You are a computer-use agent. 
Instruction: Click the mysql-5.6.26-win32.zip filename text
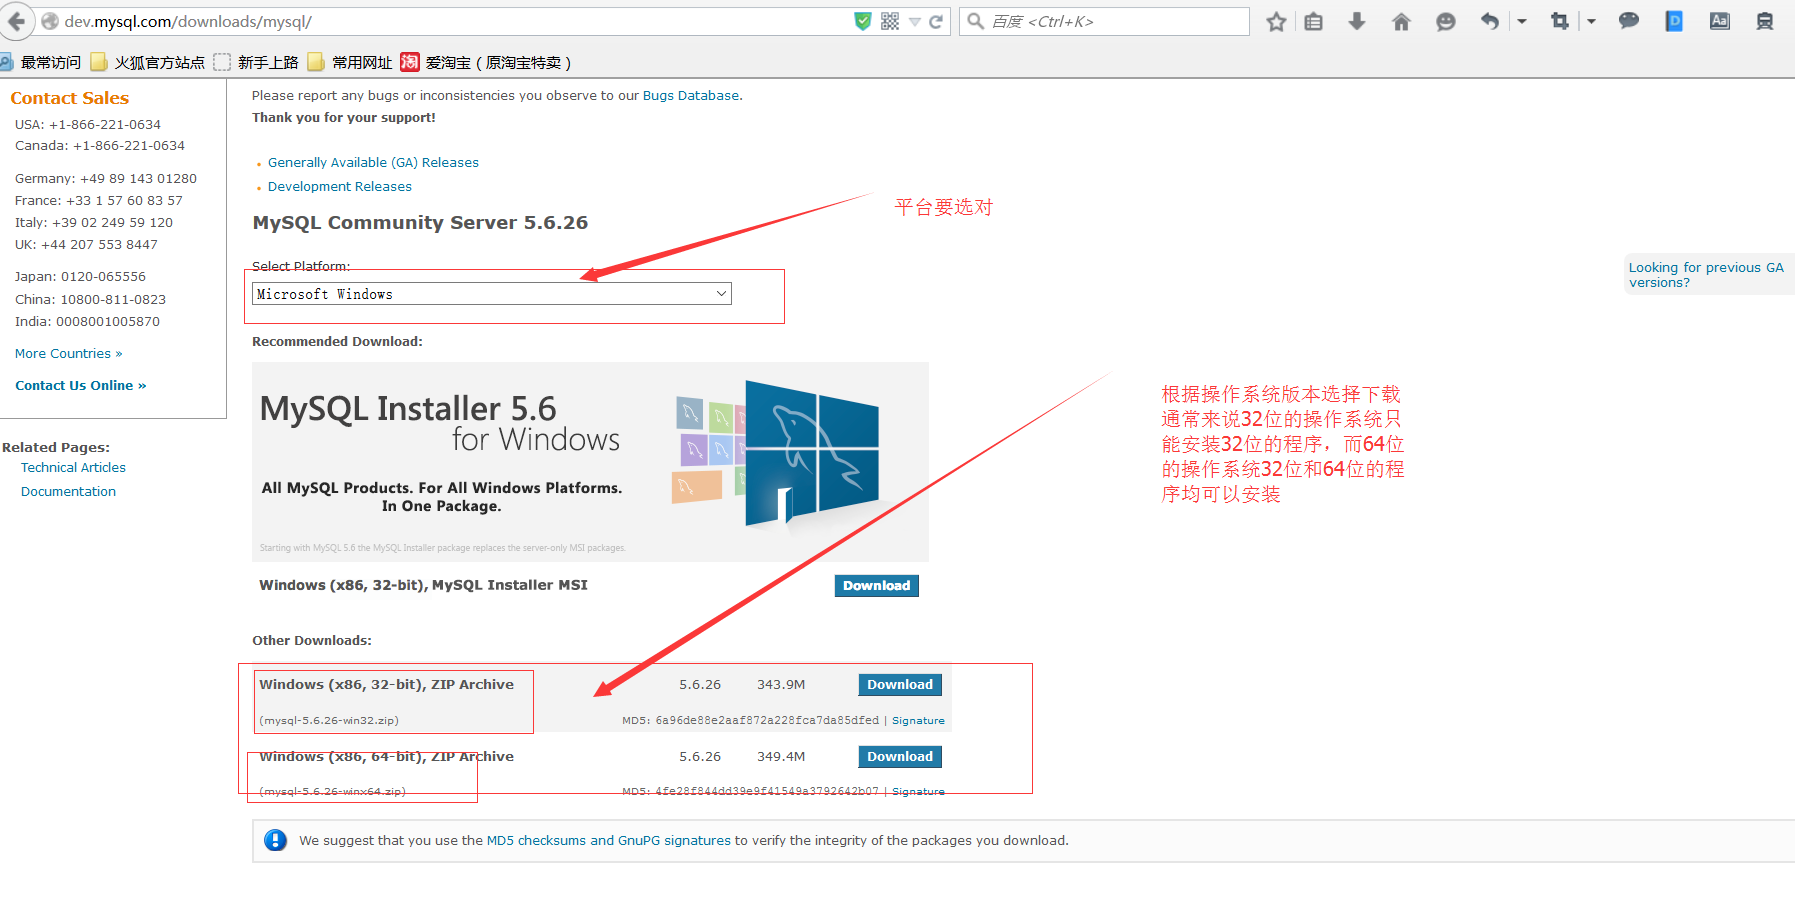328,721
